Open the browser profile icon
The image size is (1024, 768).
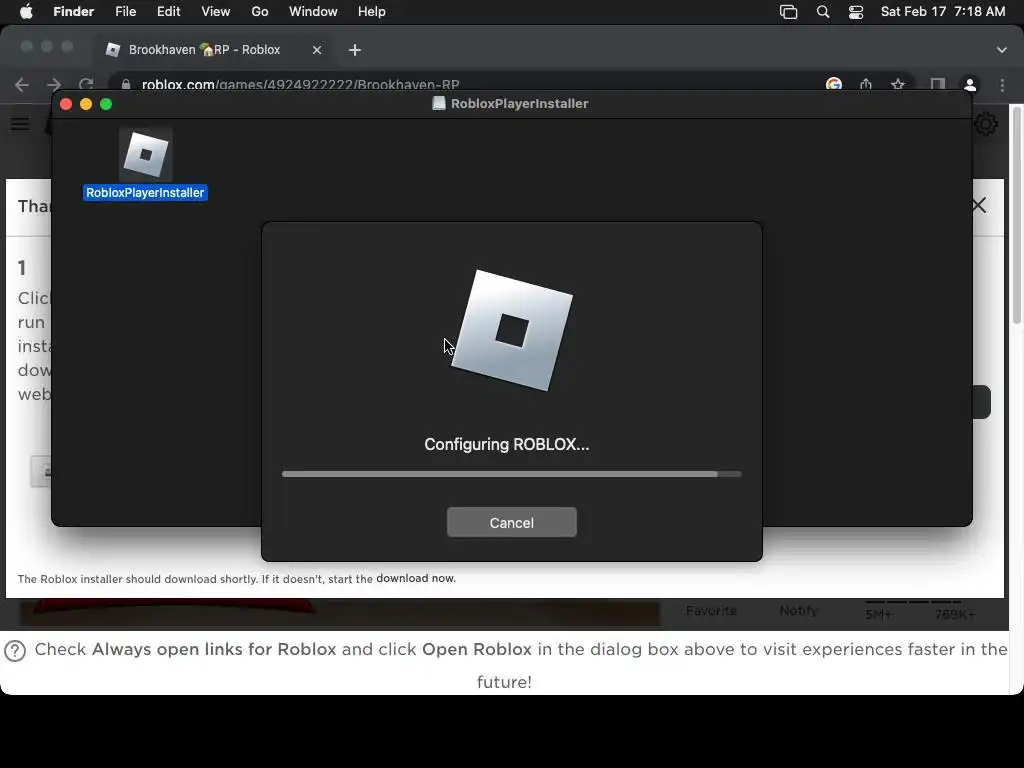(970, 84)
